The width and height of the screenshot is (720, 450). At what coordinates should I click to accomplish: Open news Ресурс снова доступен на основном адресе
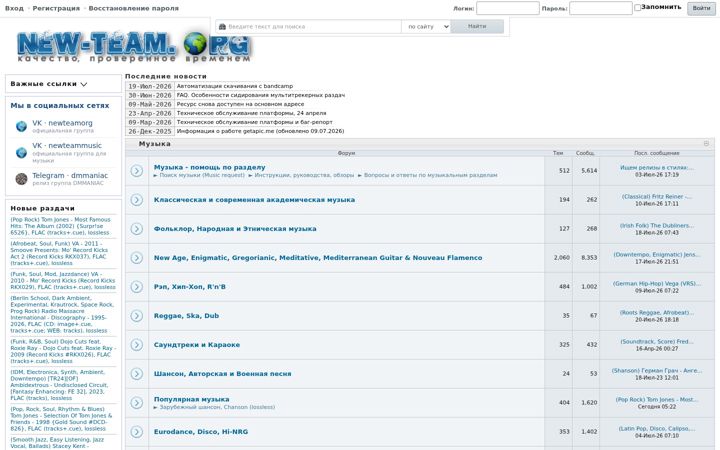pos(240,104)
